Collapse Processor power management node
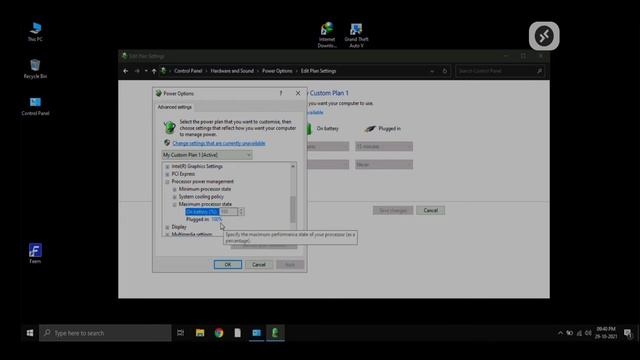Image resolution: width=640 pixels, height=360 pixels. click(x=167, y=182)
